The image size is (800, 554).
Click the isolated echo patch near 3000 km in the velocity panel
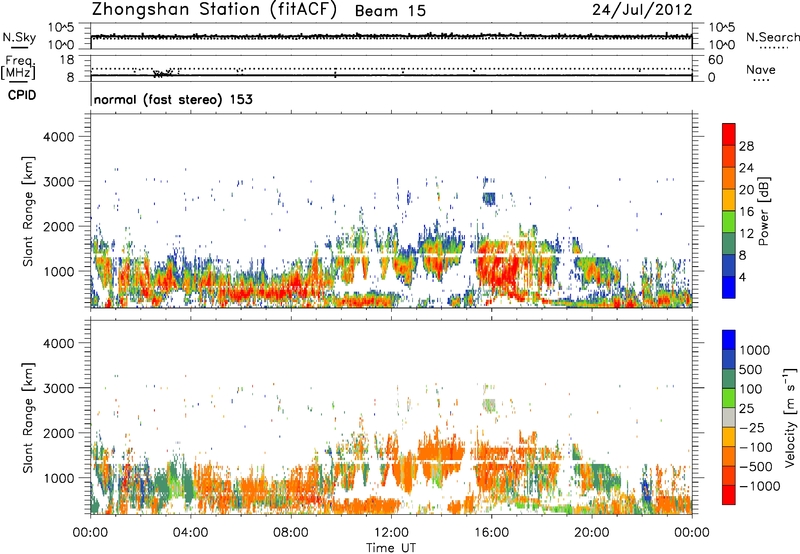[x=489, y=405]
